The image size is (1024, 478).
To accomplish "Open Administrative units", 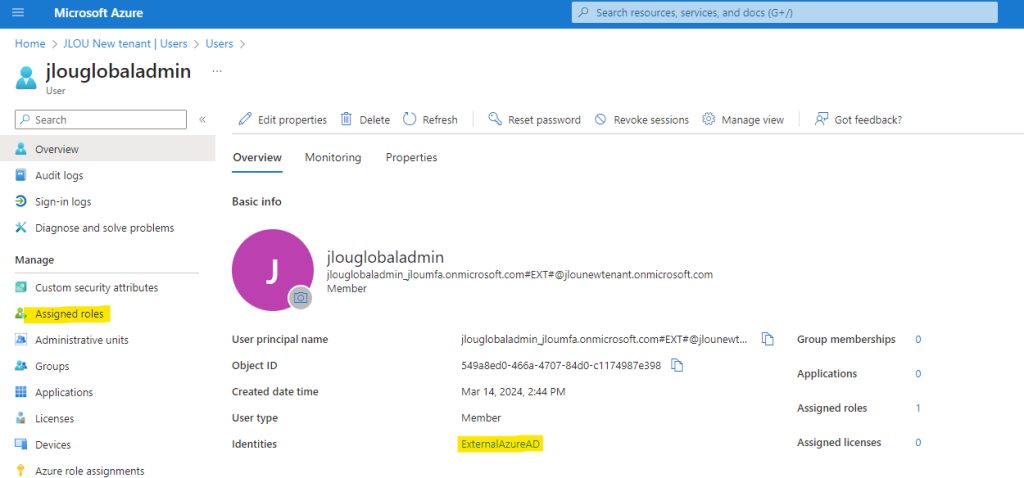I will [82, 340].
